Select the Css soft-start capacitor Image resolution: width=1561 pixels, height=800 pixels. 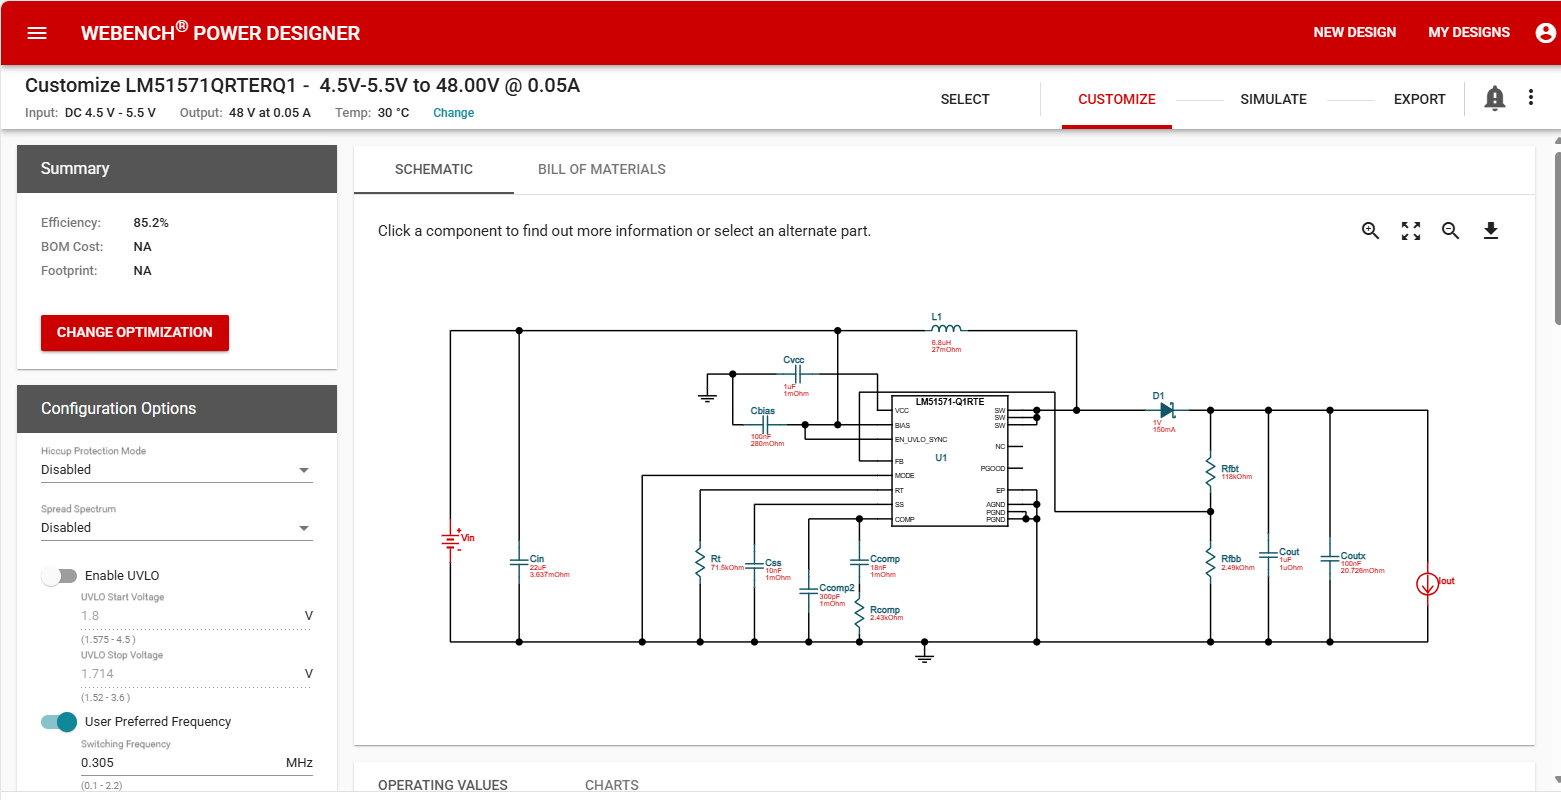(755, 567)
